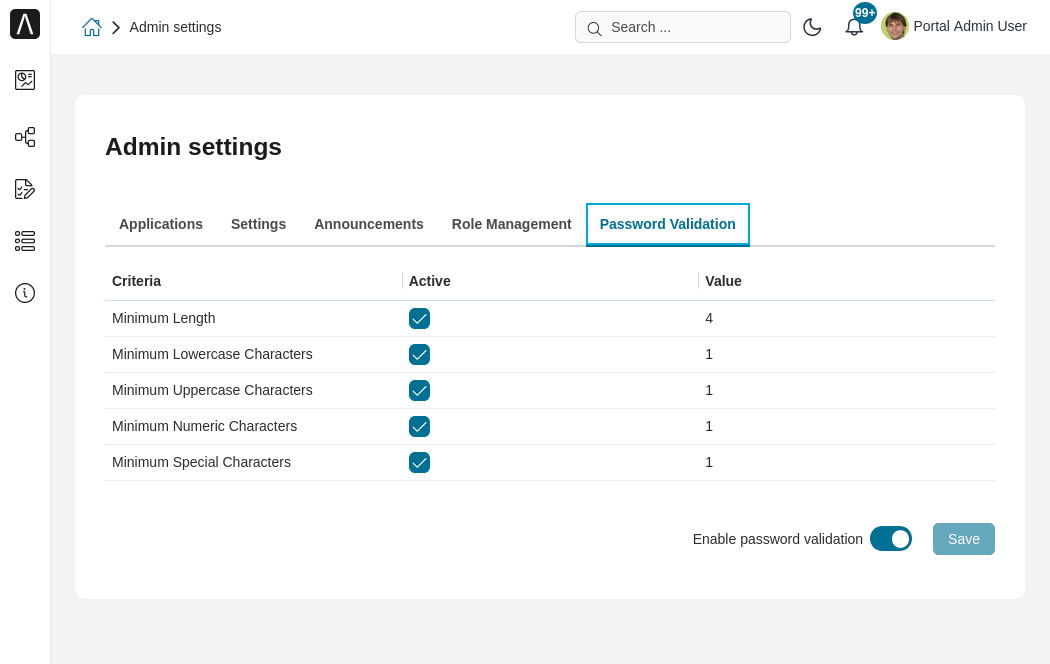Click the Save button
The width and height of the screenshot is (1050, 664).
tap(964, 539)
